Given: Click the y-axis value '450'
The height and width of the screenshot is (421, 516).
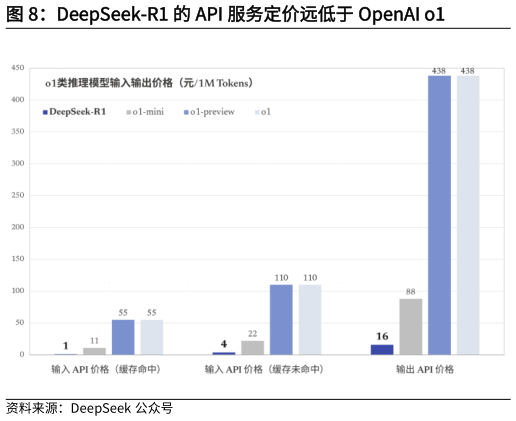Looking at the screenshot, I should click(18, 68).
